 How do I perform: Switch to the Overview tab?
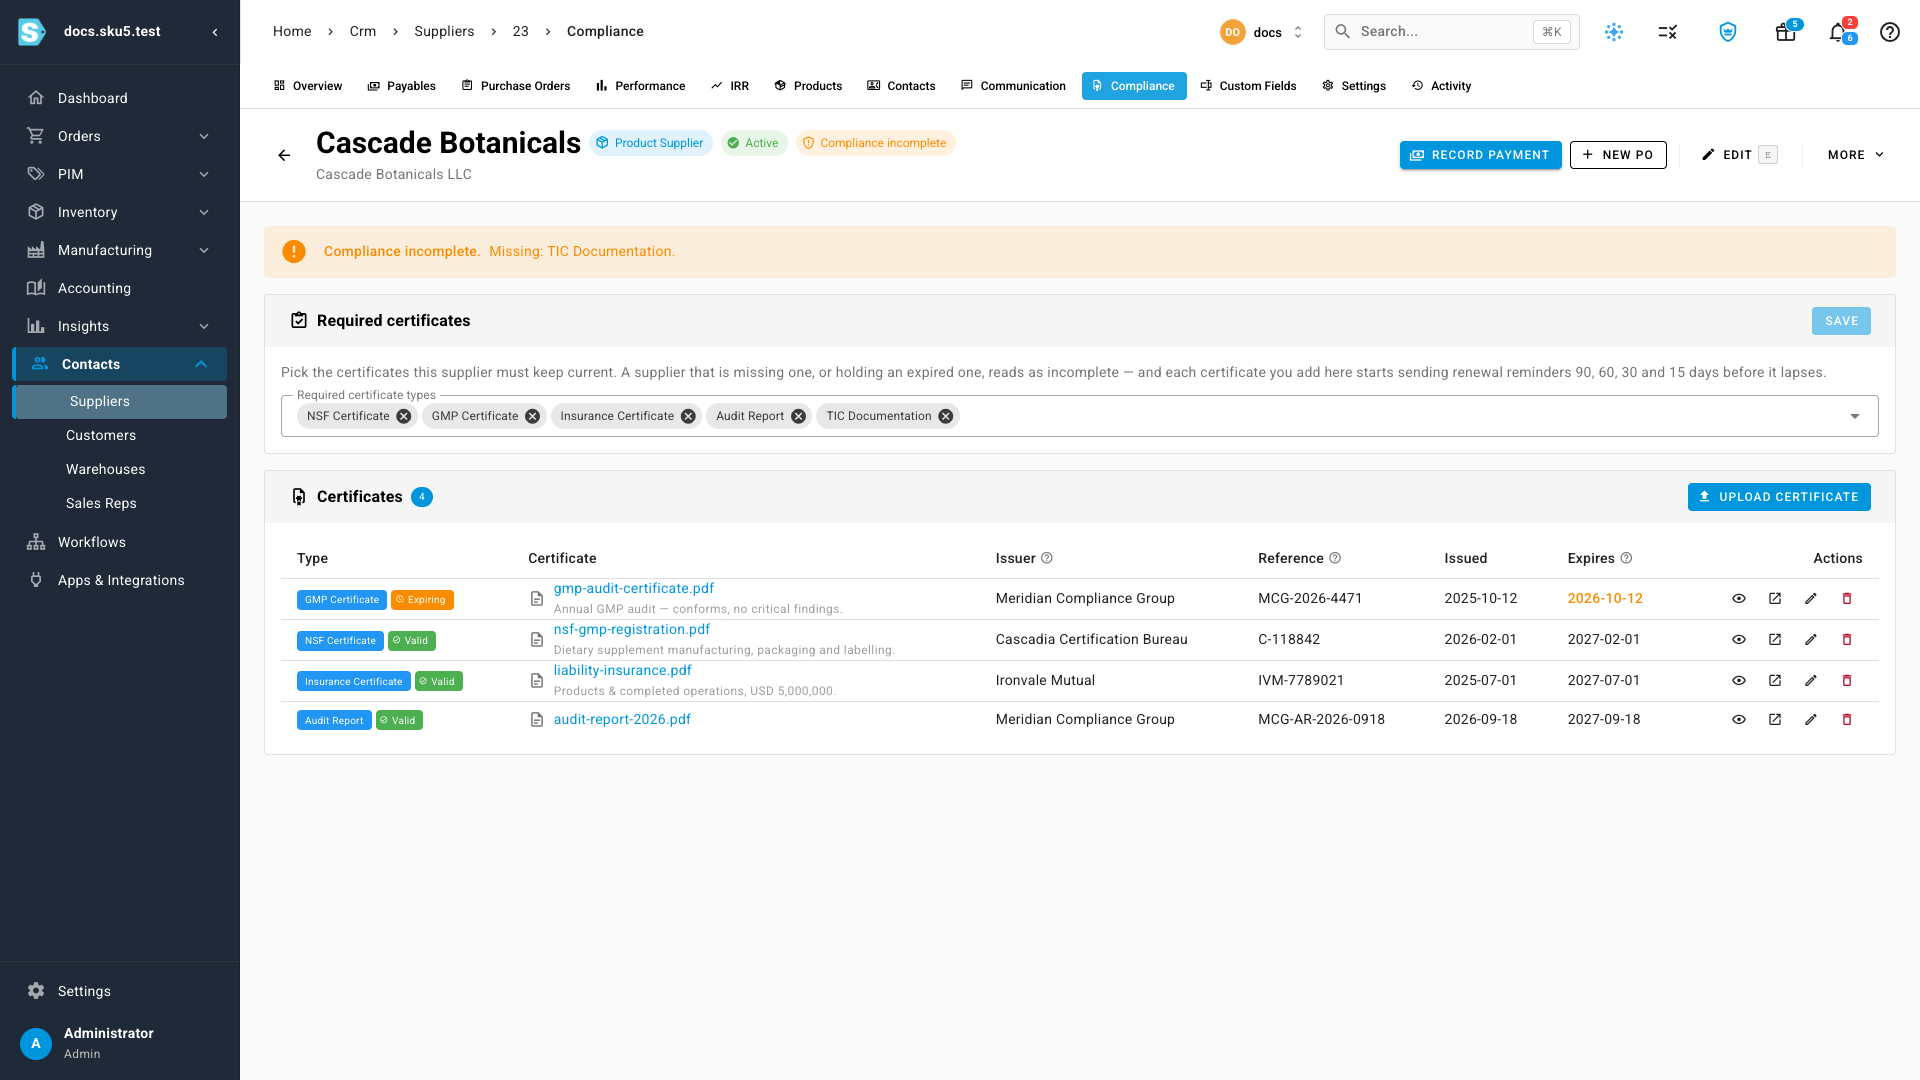pyautogui.click(x=308, y=86)
